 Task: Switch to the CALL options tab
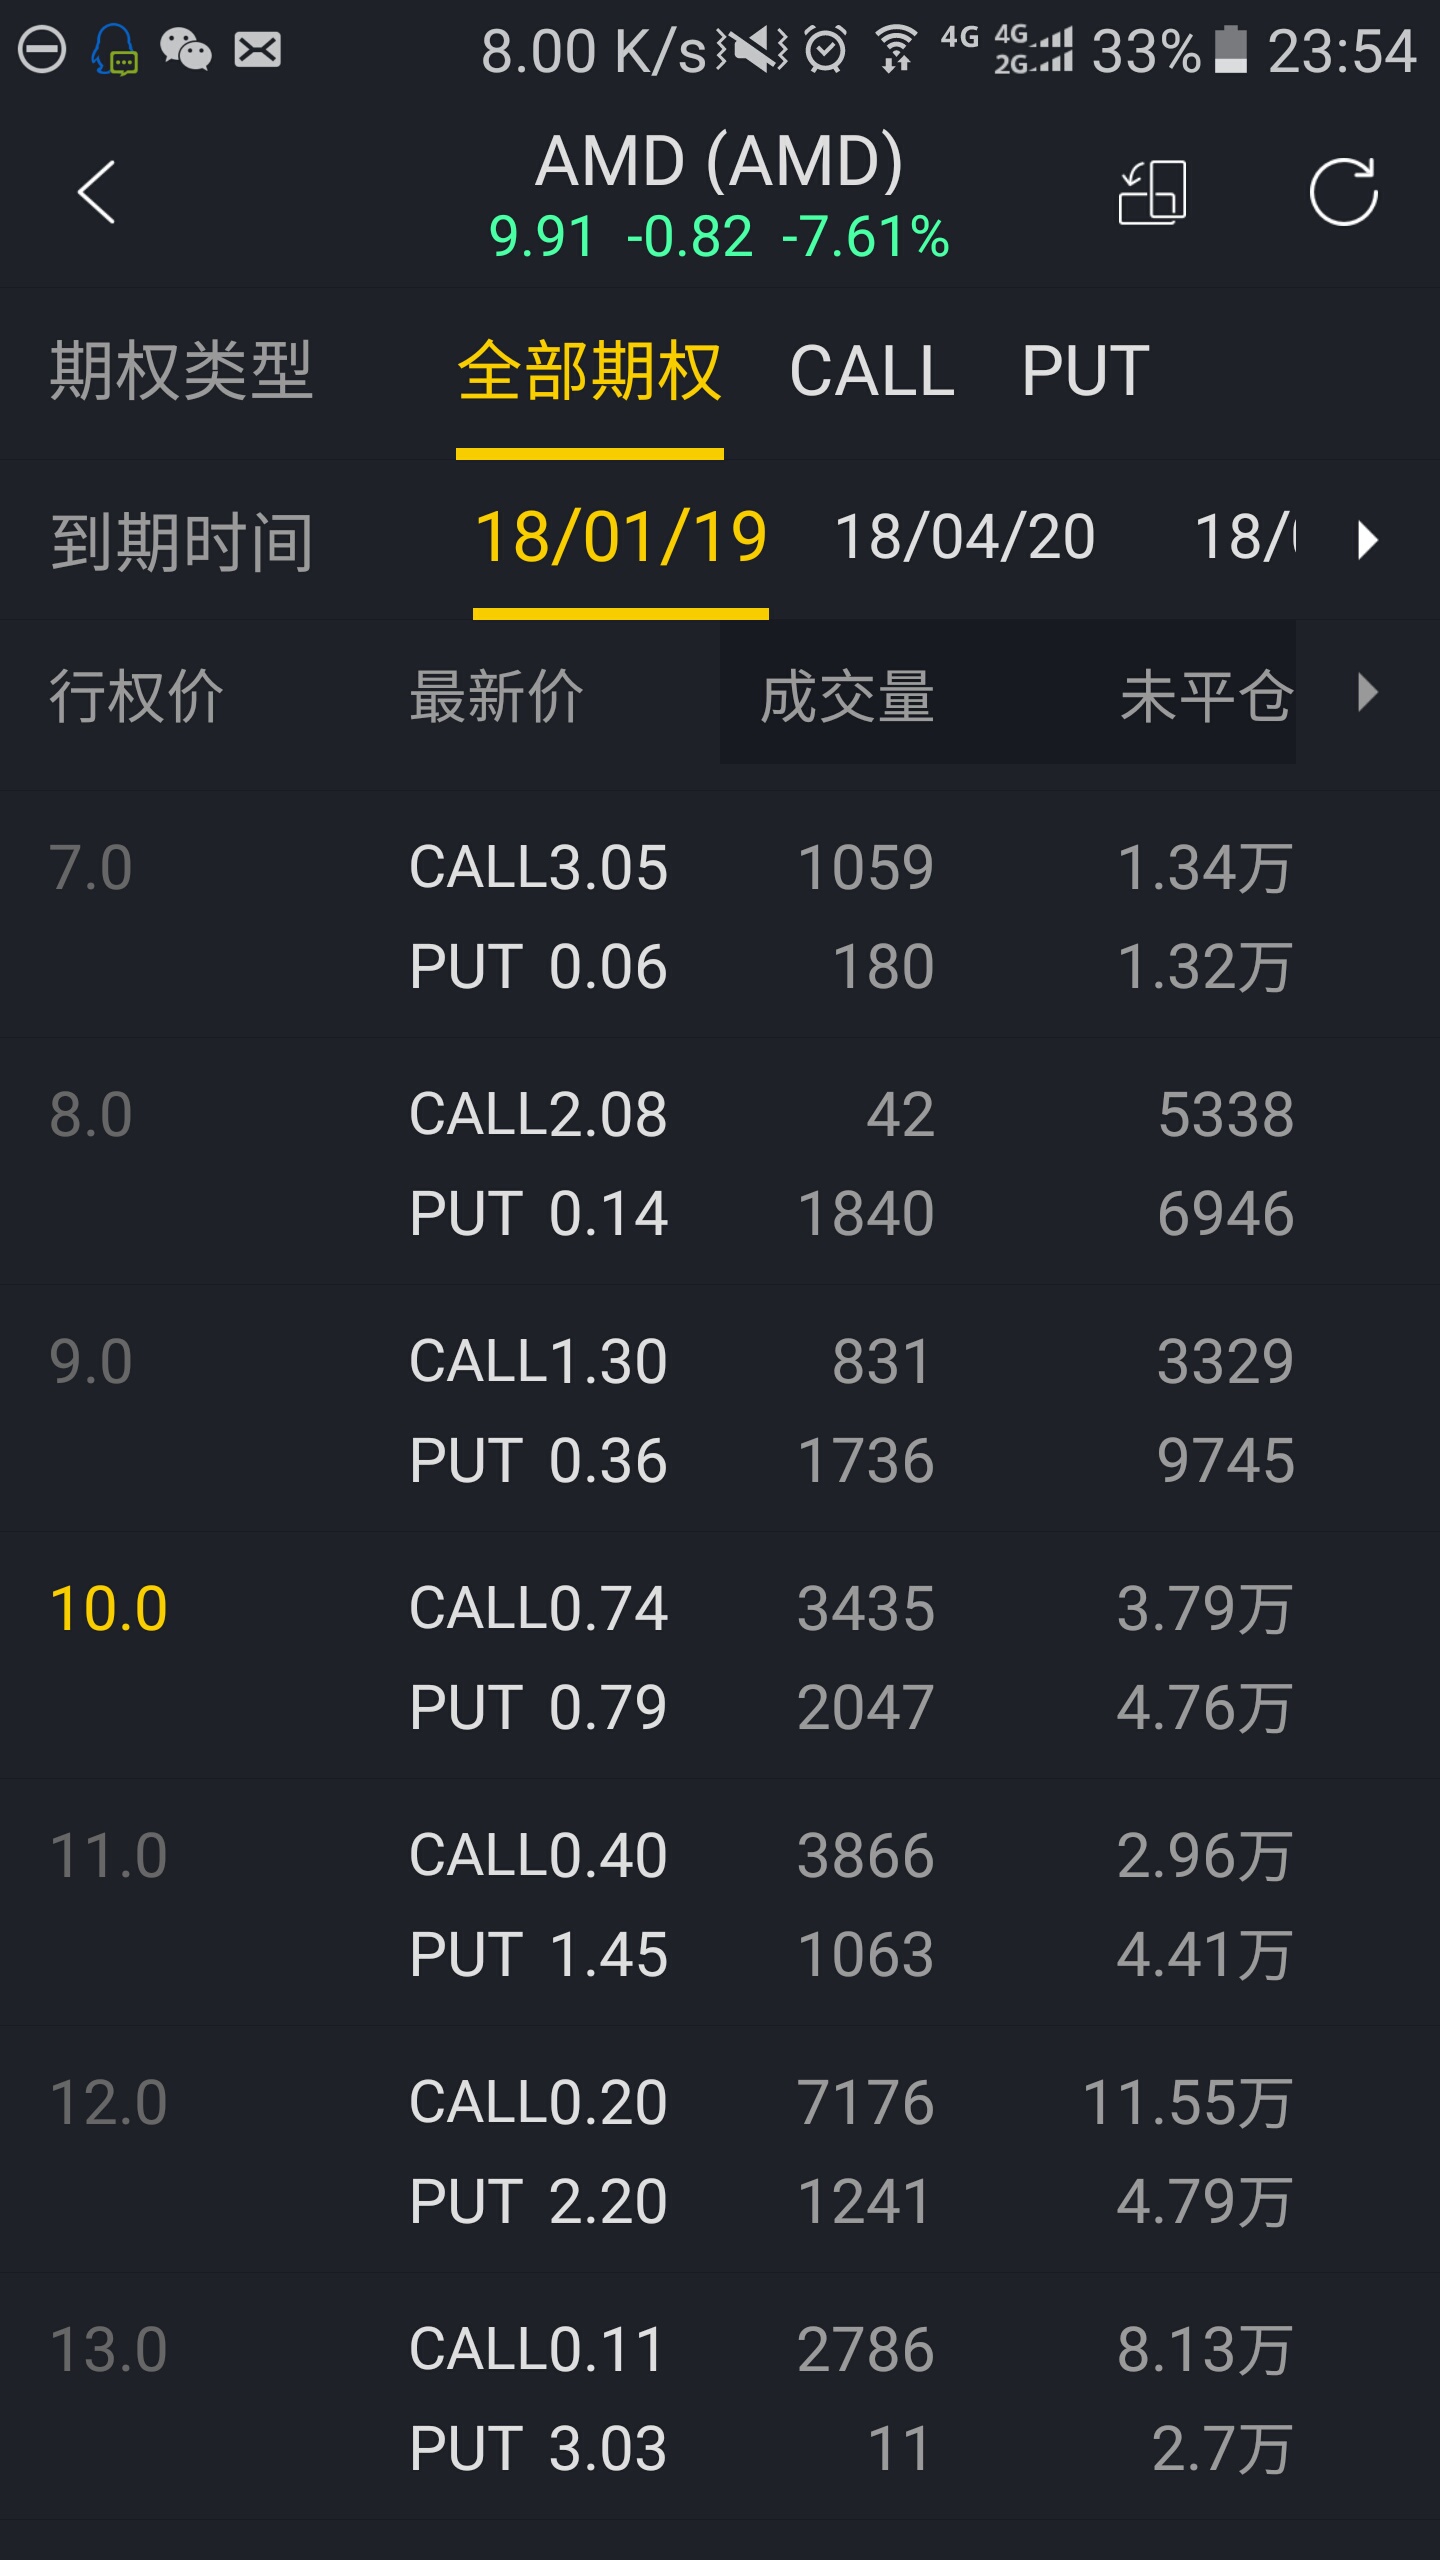(872, 372)
